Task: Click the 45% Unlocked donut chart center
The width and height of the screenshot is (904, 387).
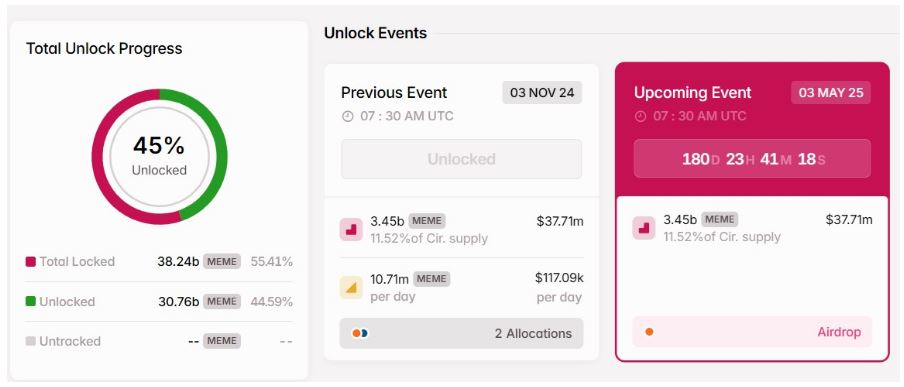Action: pyautogui.click(x=159, y=156)
